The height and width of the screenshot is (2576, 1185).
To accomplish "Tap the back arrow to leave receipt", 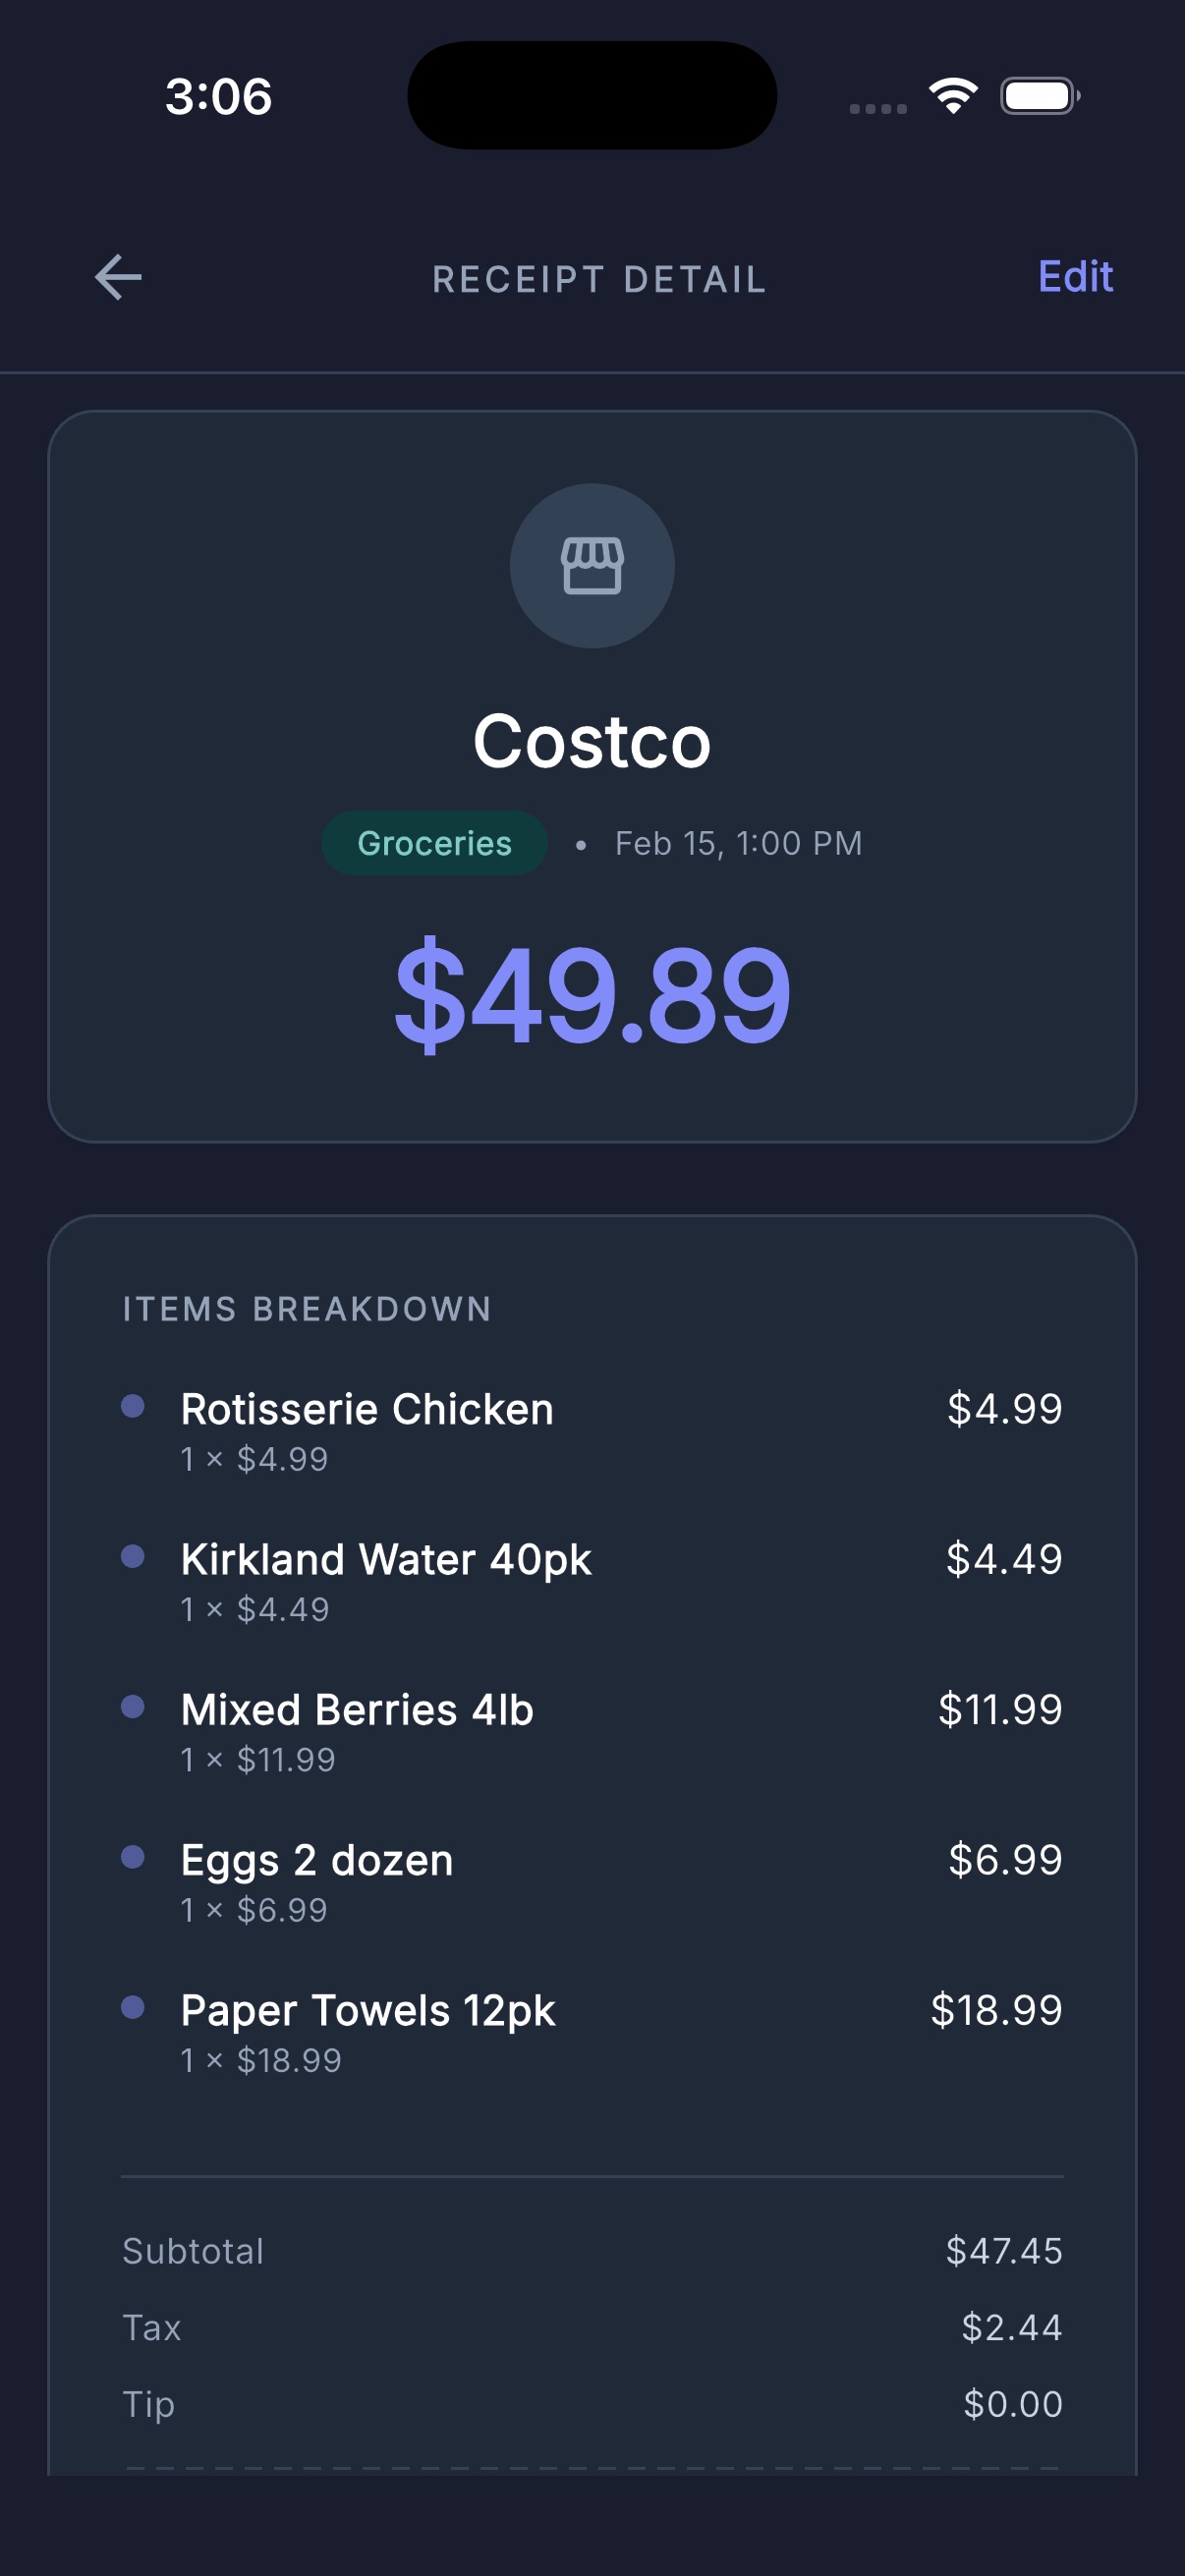I will point(117,278).
